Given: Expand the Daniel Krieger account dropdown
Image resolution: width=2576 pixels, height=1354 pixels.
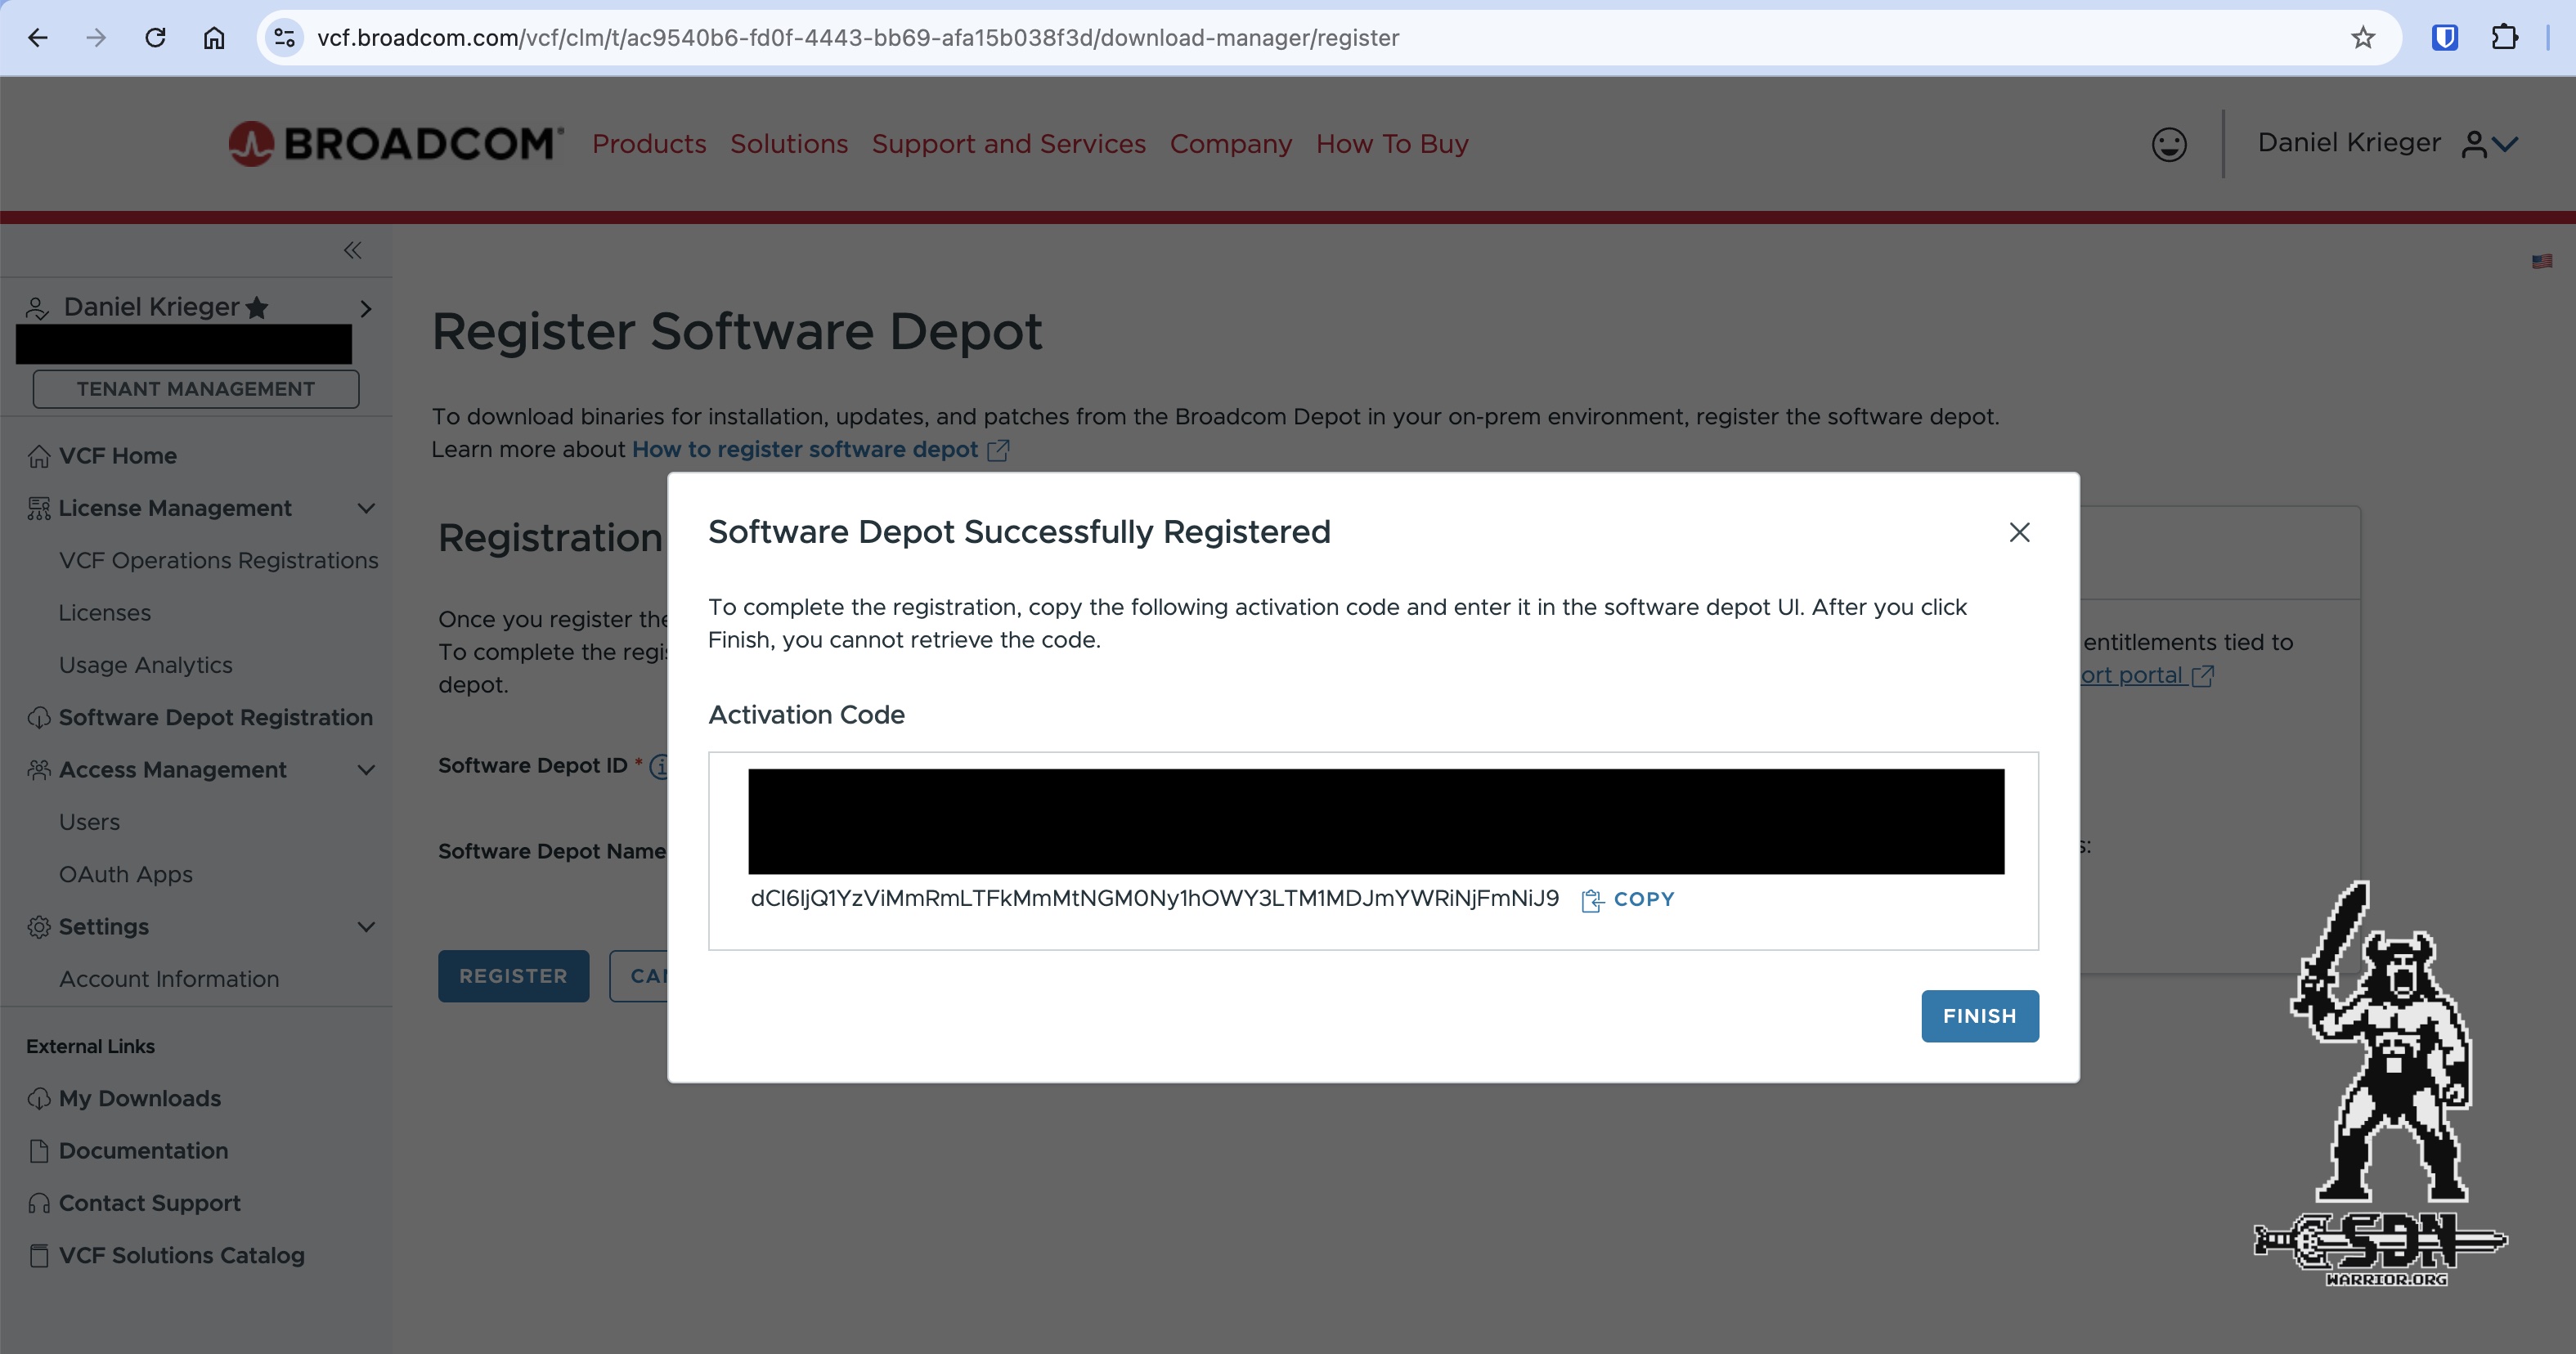Looking at the screenshot, I should [x=2388, y=144].
